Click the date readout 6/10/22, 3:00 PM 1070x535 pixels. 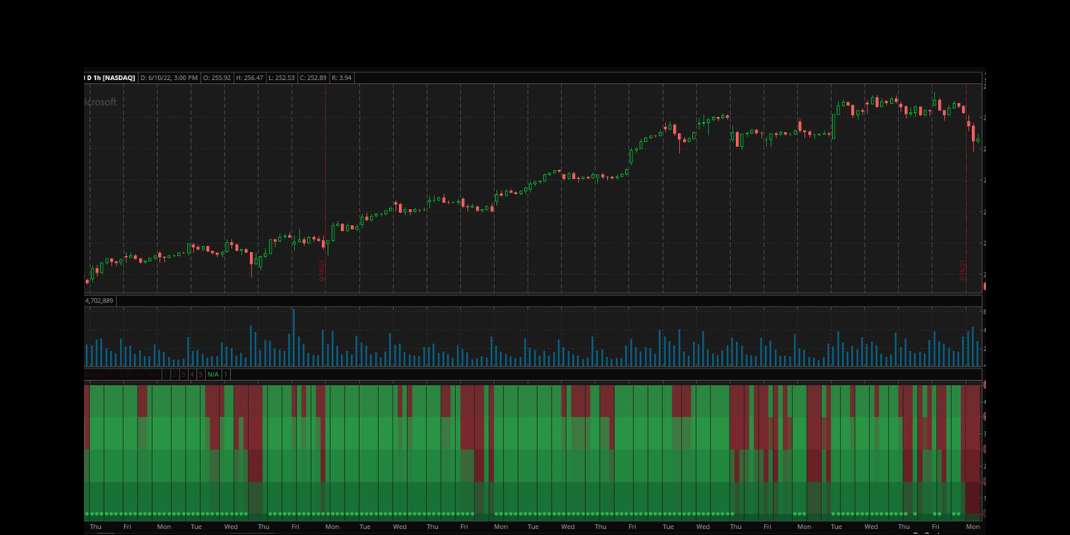[x=169, y=78]
